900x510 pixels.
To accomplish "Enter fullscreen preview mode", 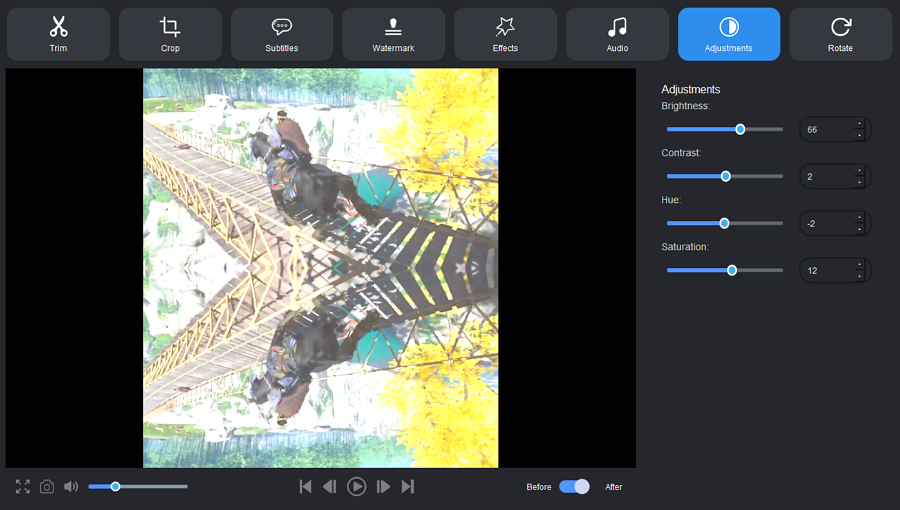I will click(23, 486).
